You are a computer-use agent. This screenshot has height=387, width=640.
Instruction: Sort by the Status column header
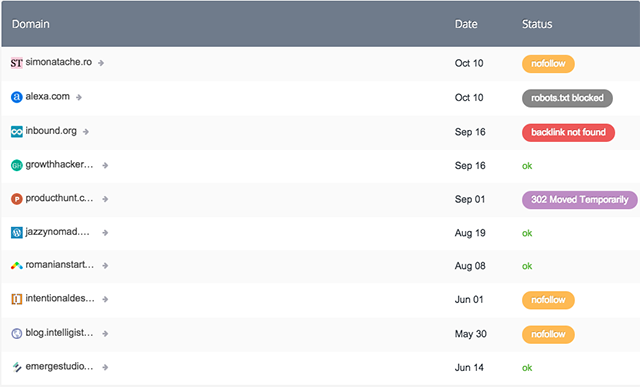[537, 24]
